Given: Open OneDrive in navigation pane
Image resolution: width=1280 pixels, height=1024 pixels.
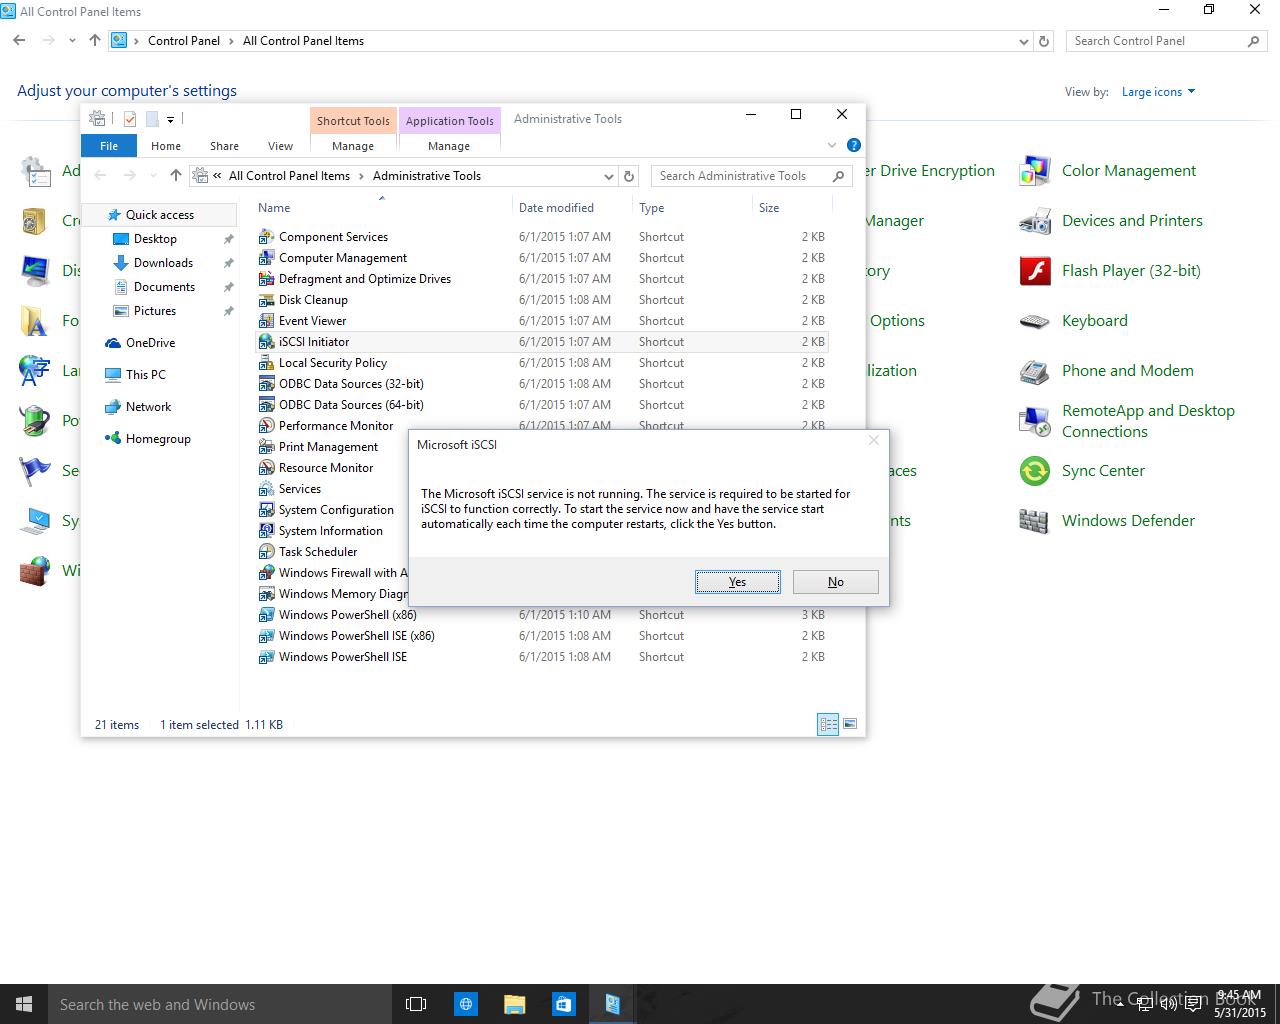Looking at the screenshot, I should pyautogui.click(x=150, y=343).
